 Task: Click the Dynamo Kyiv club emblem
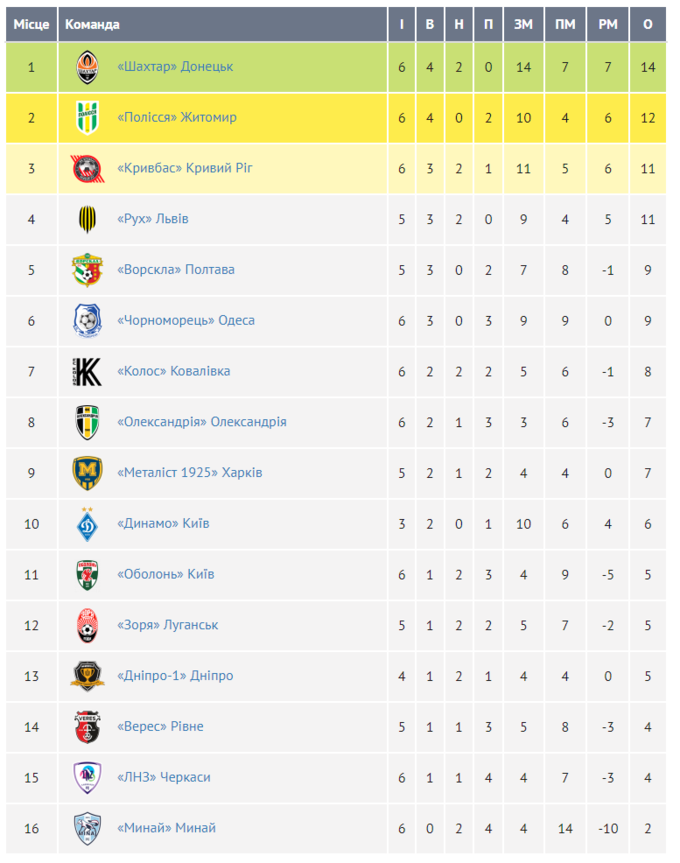87,523
